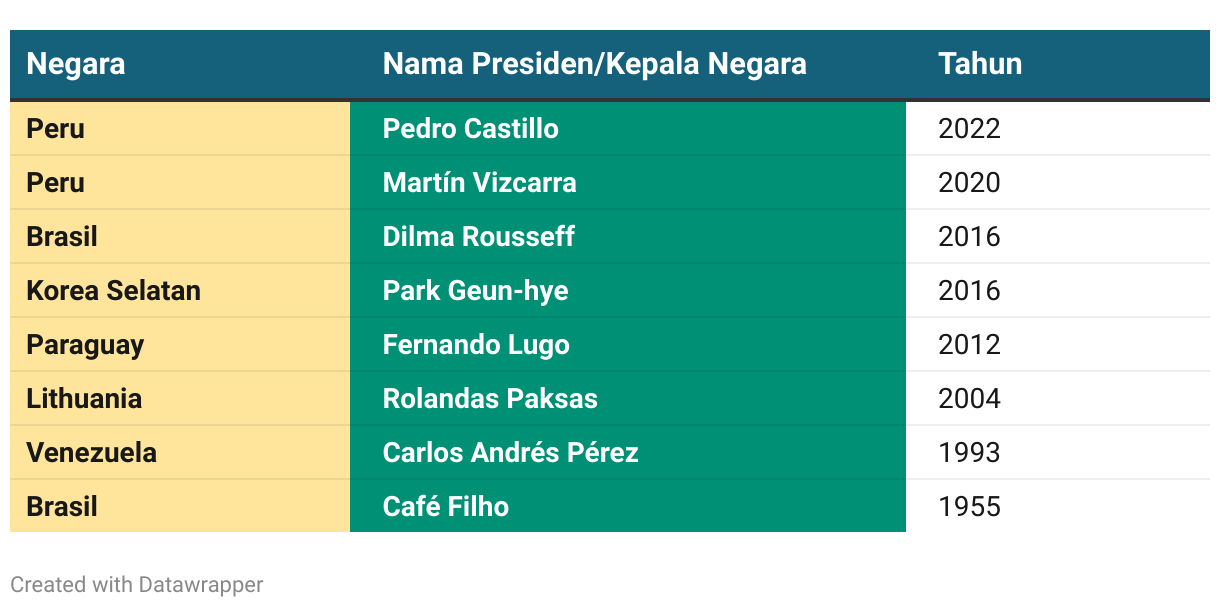This screenshot has width=1220, height=608.
Task: Click the Negara column header
Action: tap(76, 64)
